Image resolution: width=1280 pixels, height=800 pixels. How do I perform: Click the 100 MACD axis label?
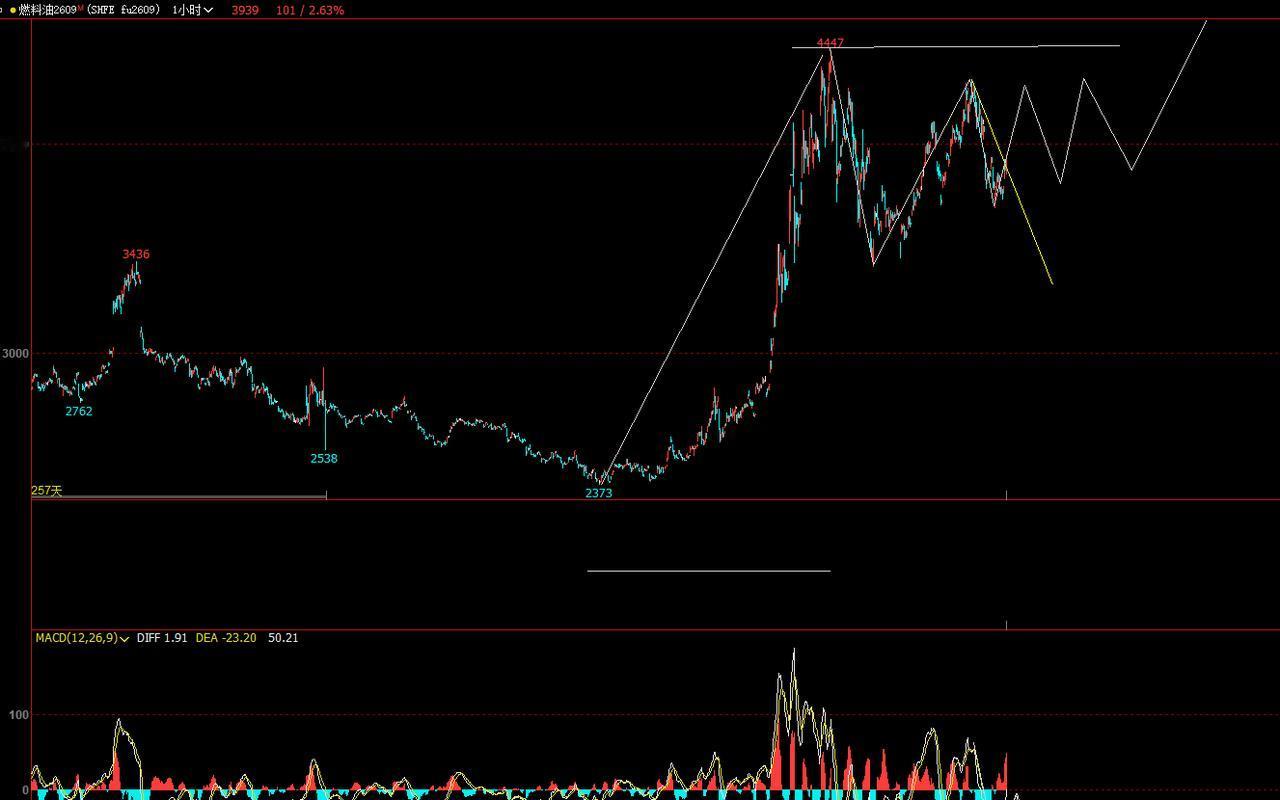19,715
